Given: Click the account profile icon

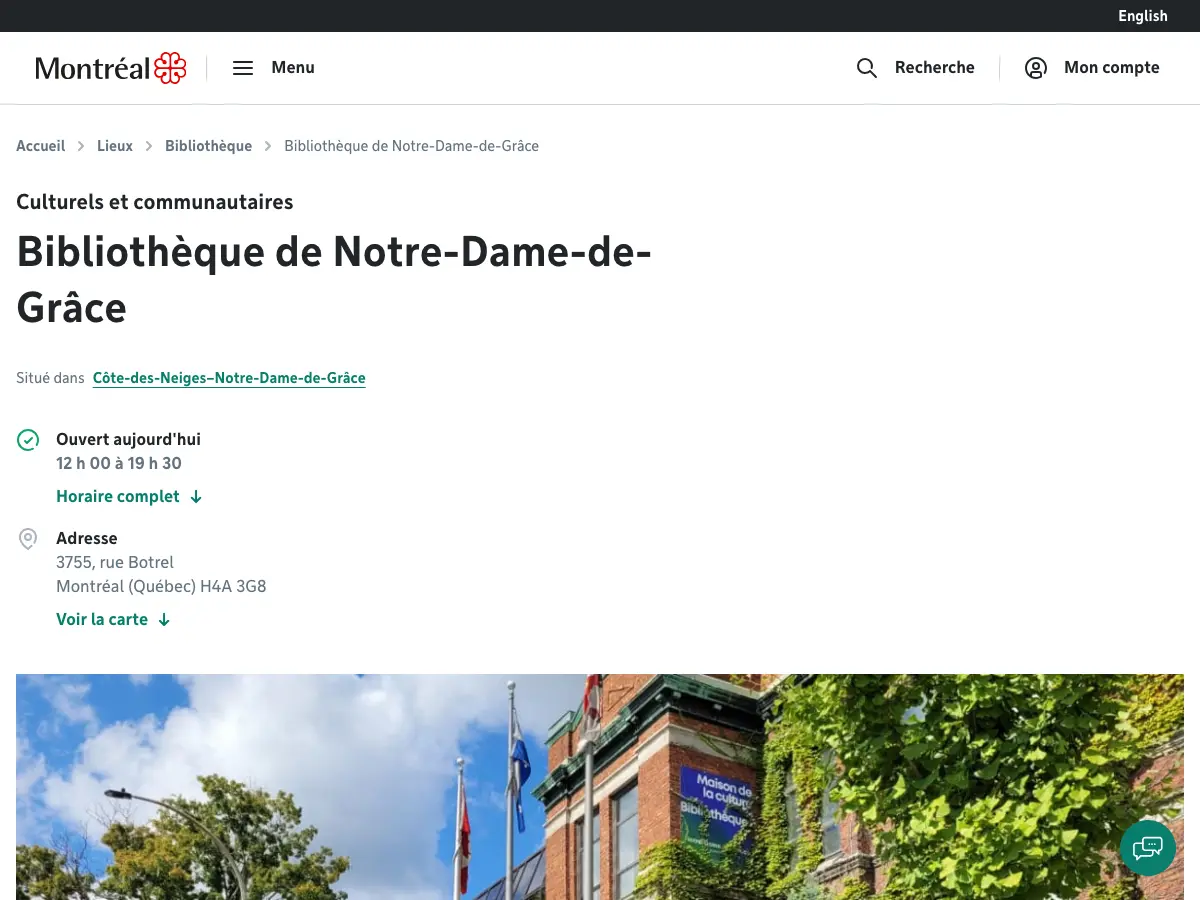Looking at the screenshot, I should pyautogui.click(x=1036, y=68).
